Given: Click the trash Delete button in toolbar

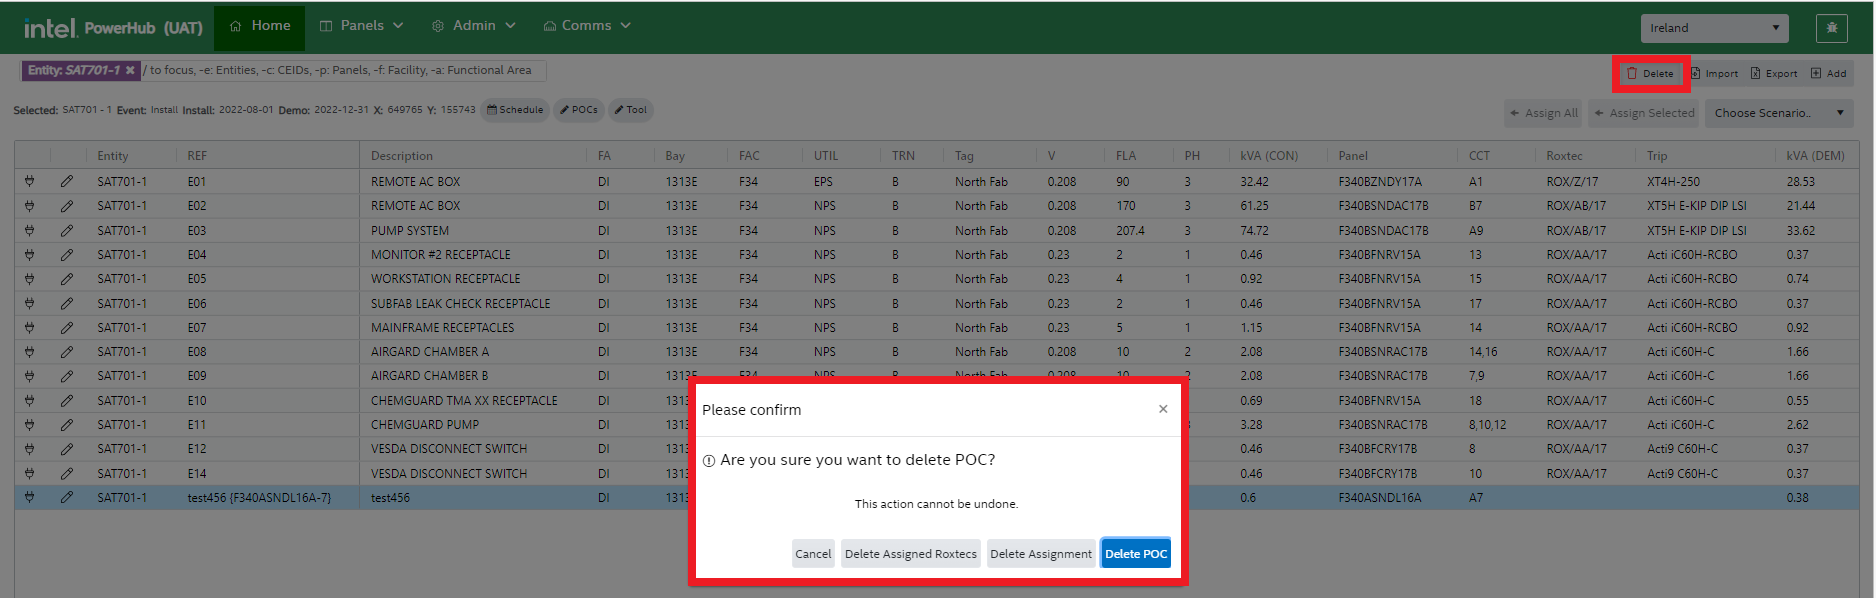Looking at the screenshot, I should click(1650, 73).
